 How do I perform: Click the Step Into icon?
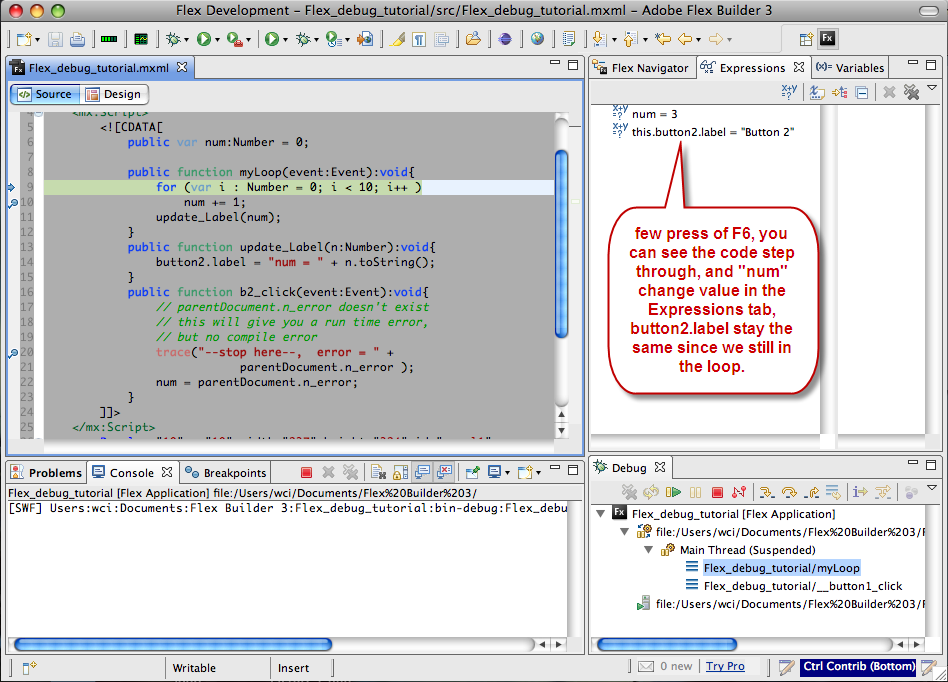766,491
